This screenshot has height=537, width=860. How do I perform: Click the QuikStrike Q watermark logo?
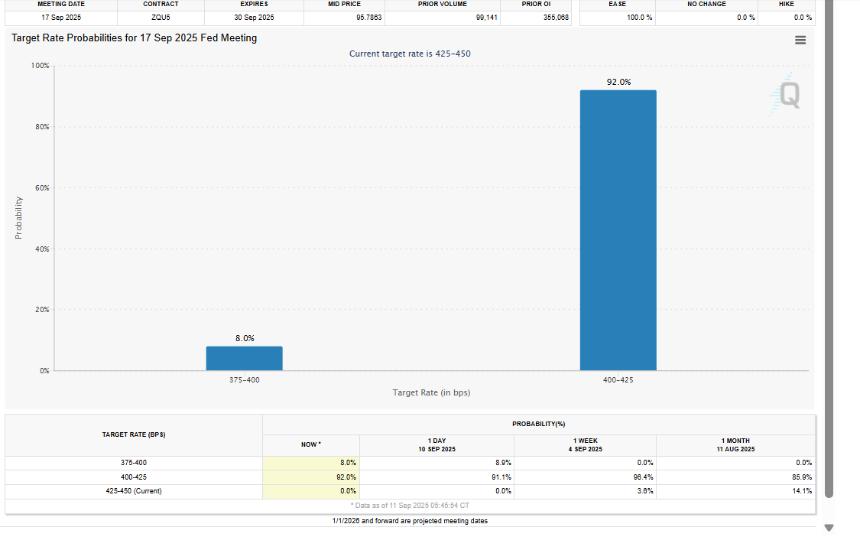(788, 95)
